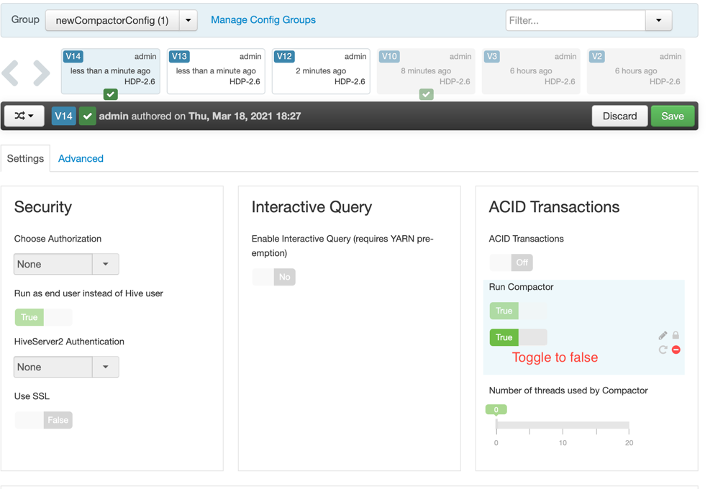
Task: Click the Discard button
Action: (x=620, y=116)
